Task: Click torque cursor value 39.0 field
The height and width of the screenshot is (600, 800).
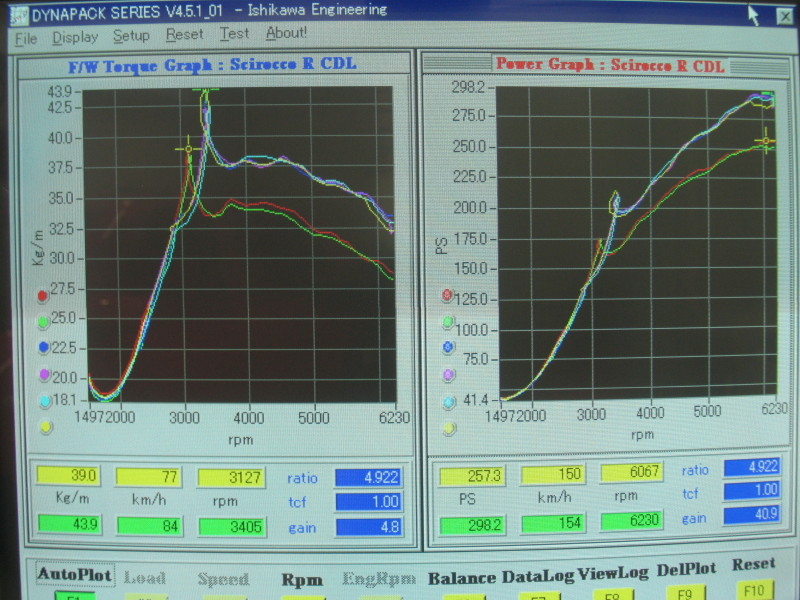Action: pyautogui.click(x=69, y=475)
